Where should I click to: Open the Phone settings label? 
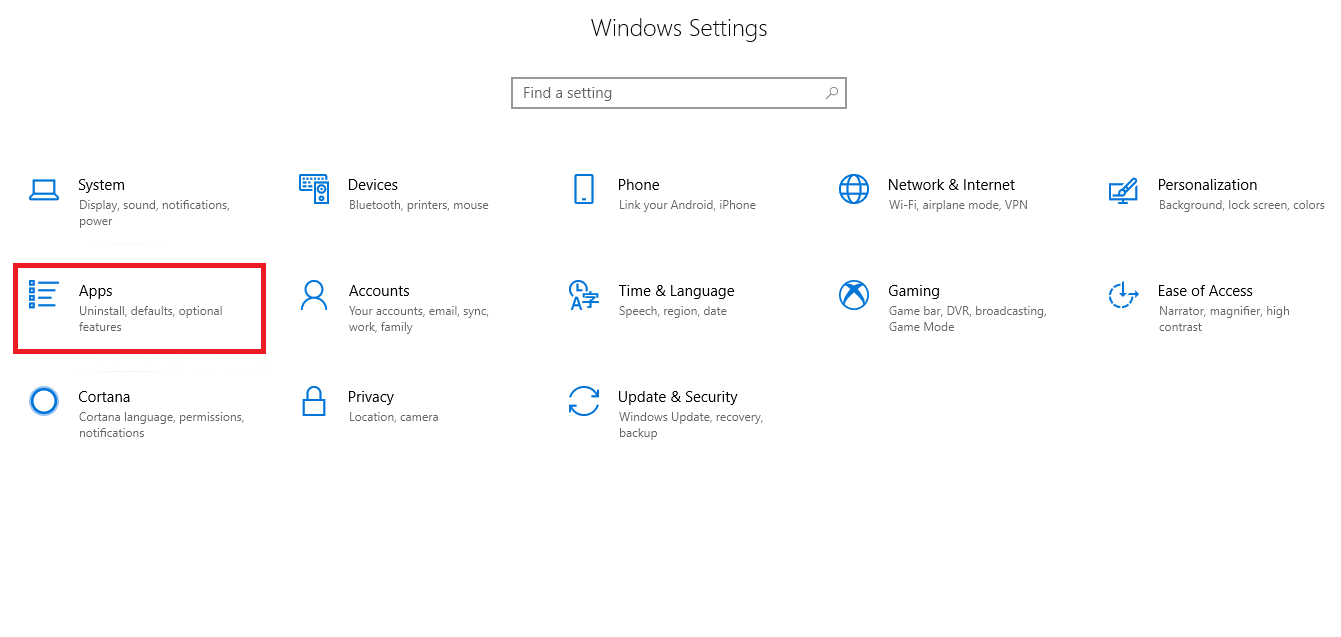[639, 185]
